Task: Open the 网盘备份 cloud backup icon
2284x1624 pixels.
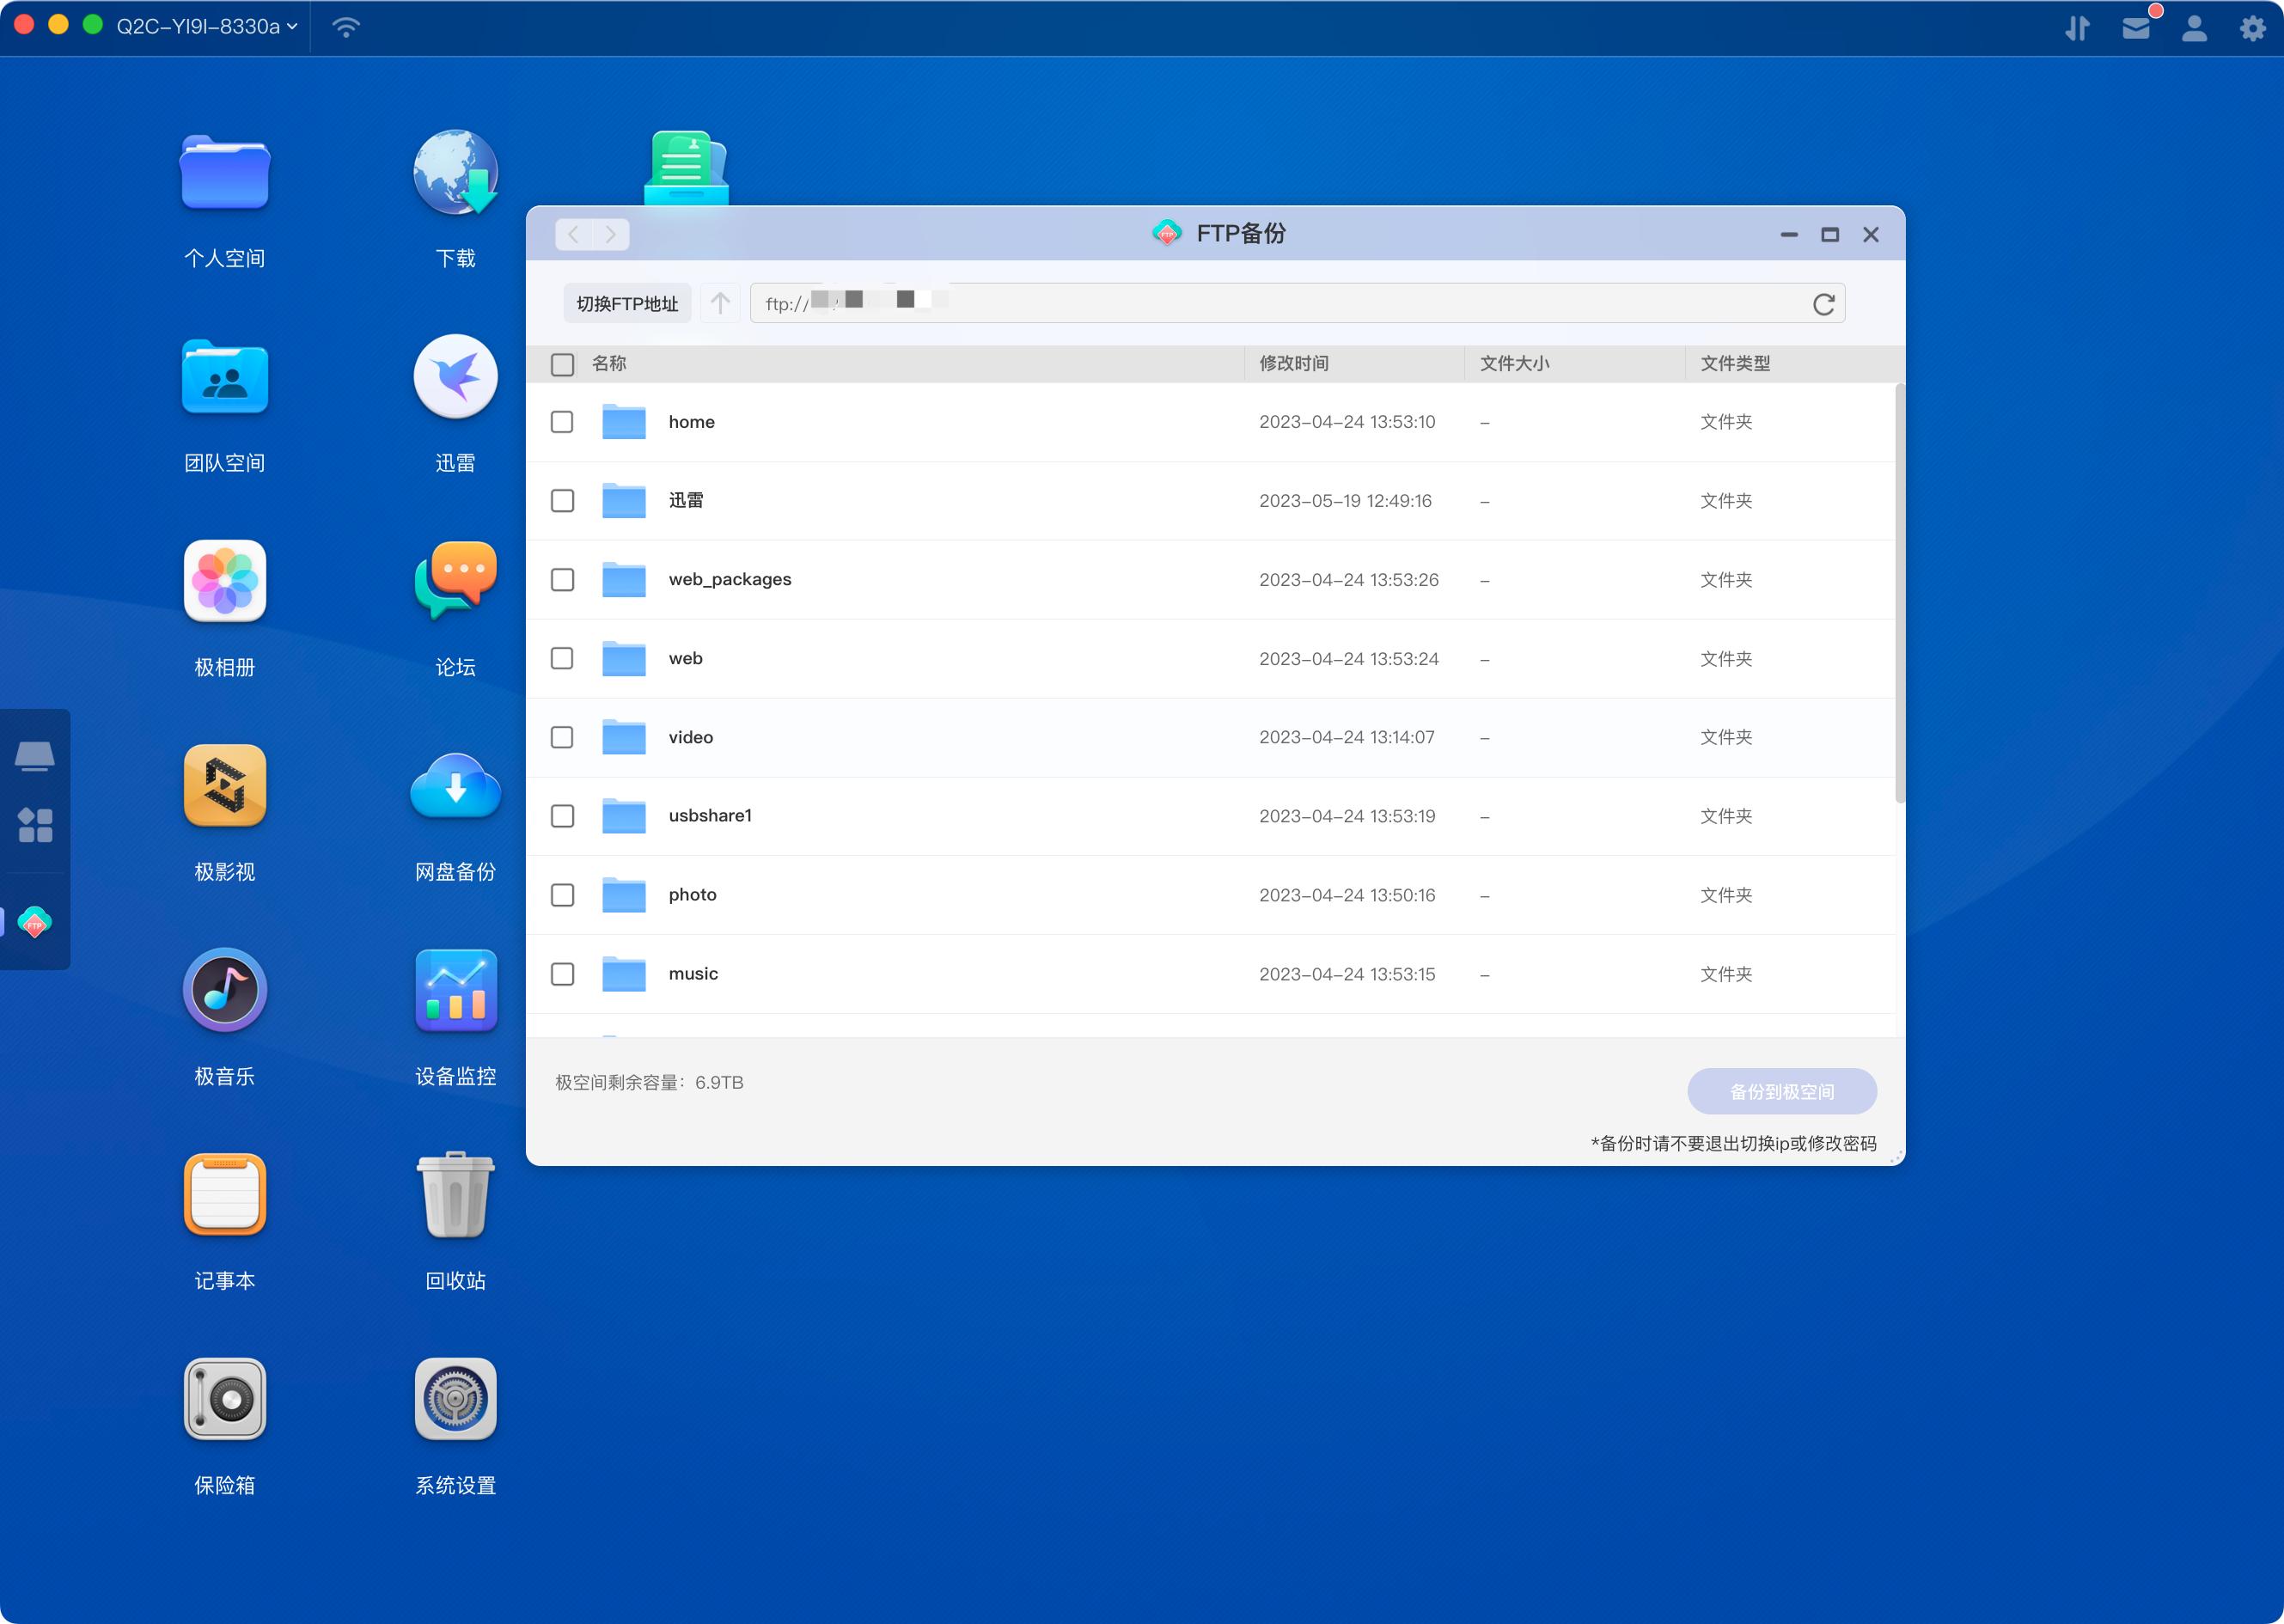Action: pyautogui.click(x=455, y=786)
